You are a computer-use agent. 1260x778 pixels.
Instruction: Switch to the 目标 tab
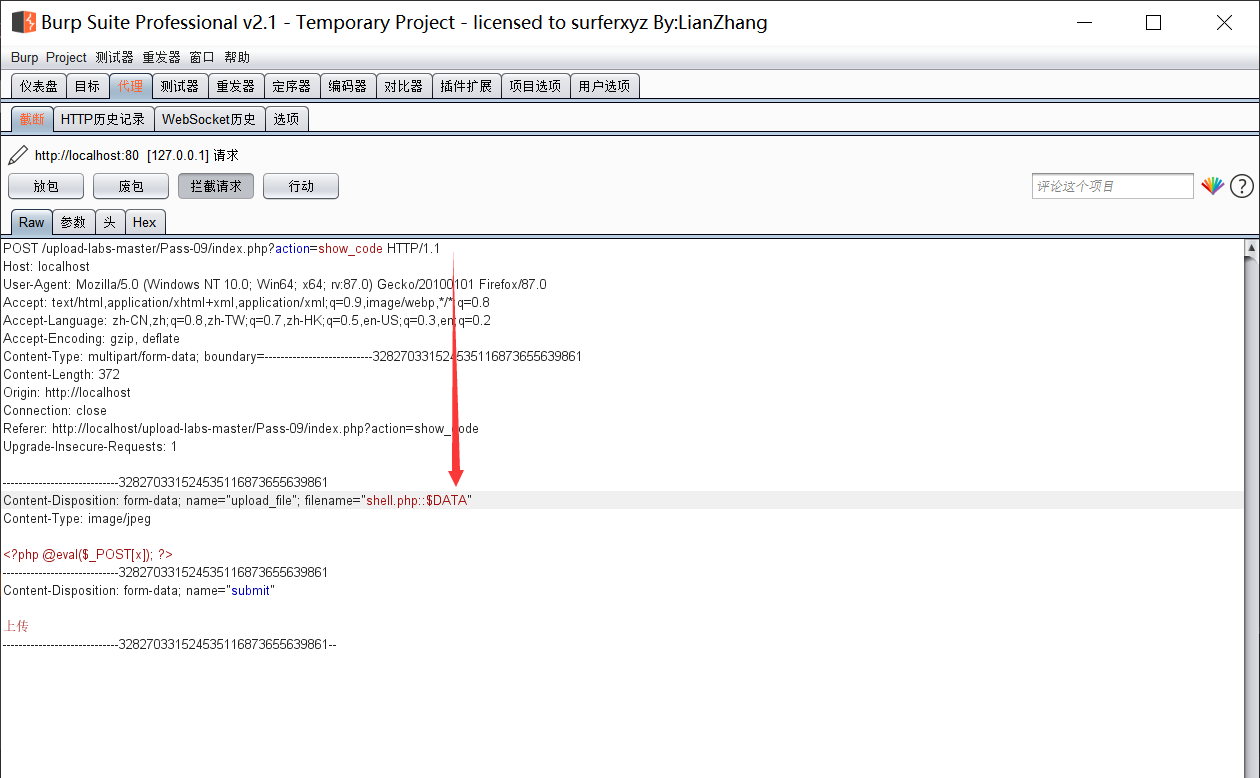(87, 86)
